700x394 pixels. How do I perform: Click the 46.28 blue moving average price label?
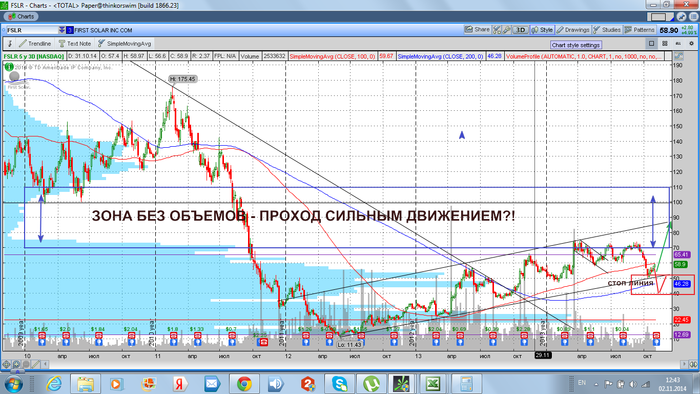point(682,284)
